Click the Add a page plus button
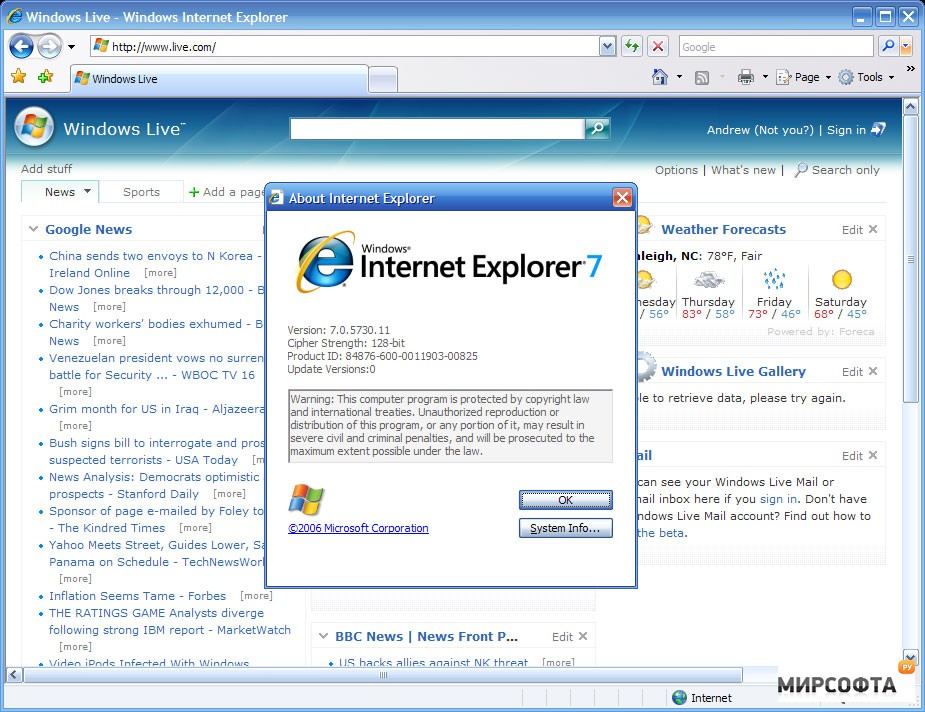This screenshot has height=712, width=925. tap(193, 192)
